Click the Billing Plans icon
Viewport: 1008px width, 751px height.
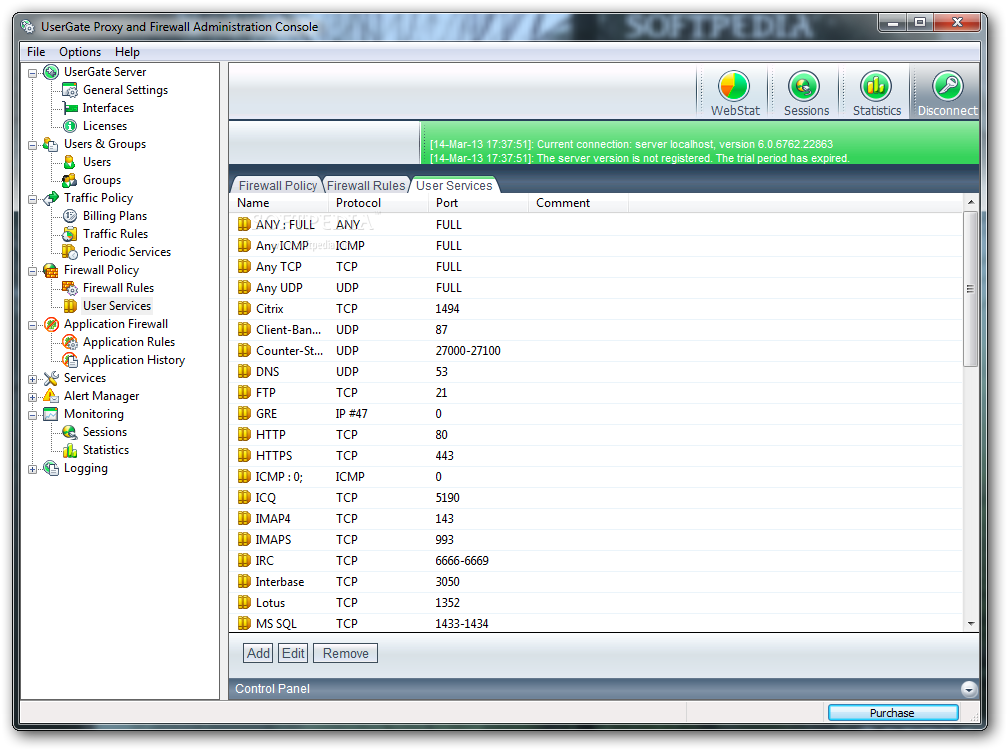click(70, 216)
